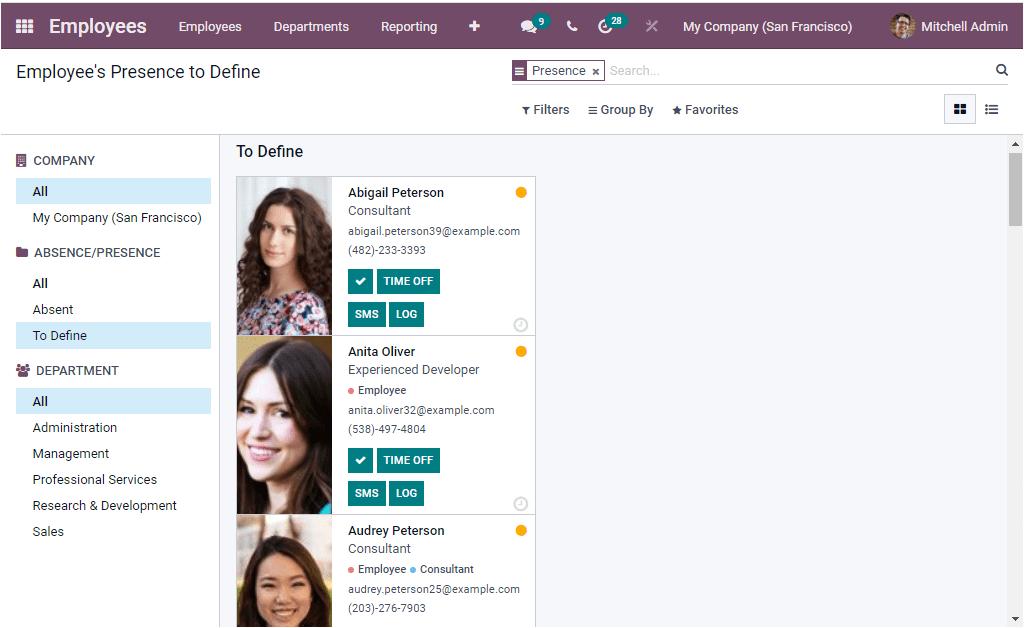
Task: Toggle presence checkmark for Anita Oliver
Action: (x=360, y=460)
